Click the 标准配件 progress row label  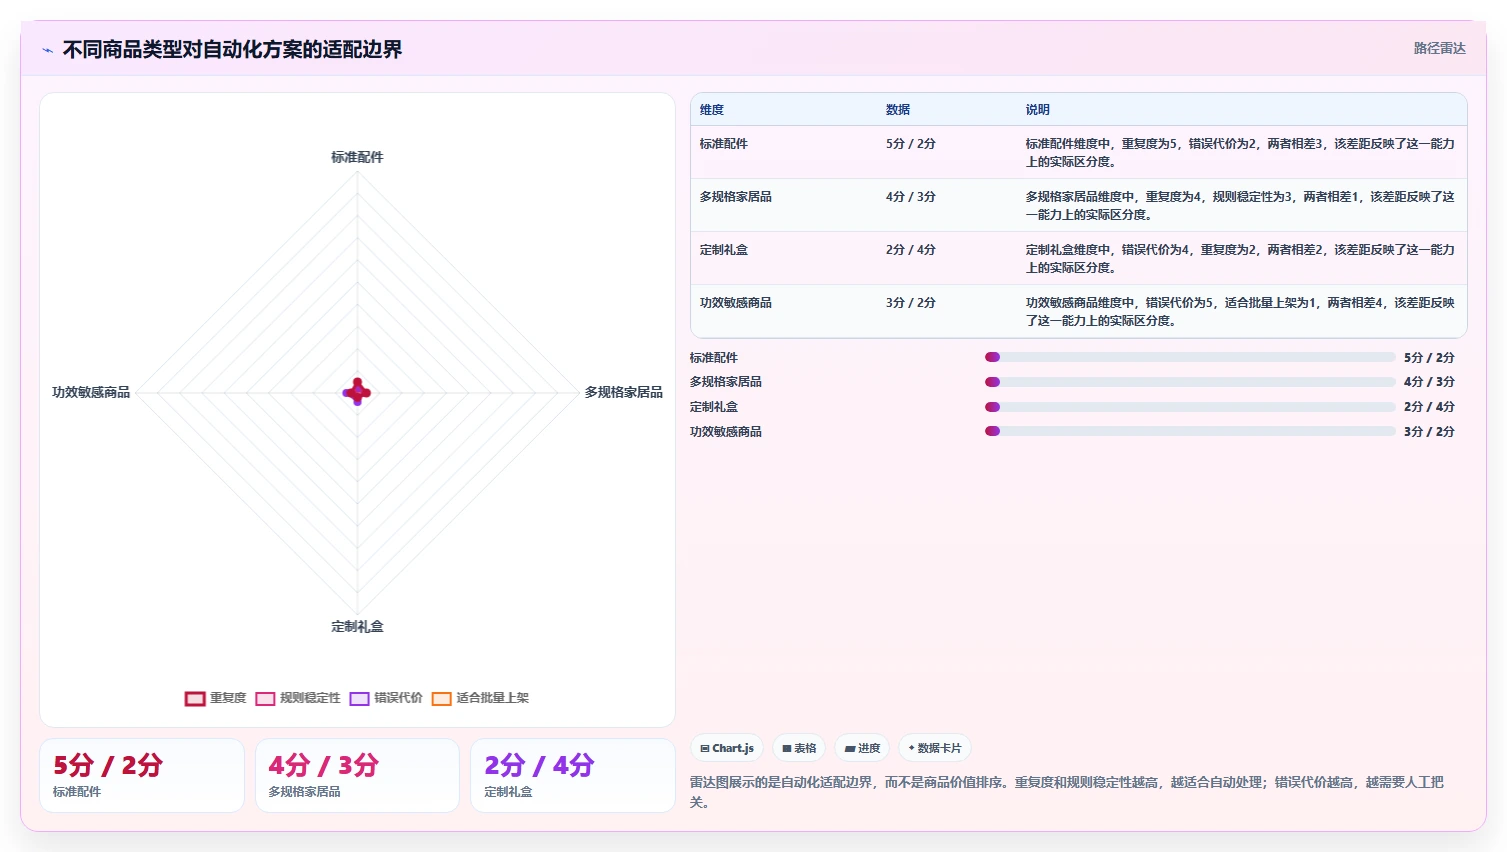coord(714,358)
